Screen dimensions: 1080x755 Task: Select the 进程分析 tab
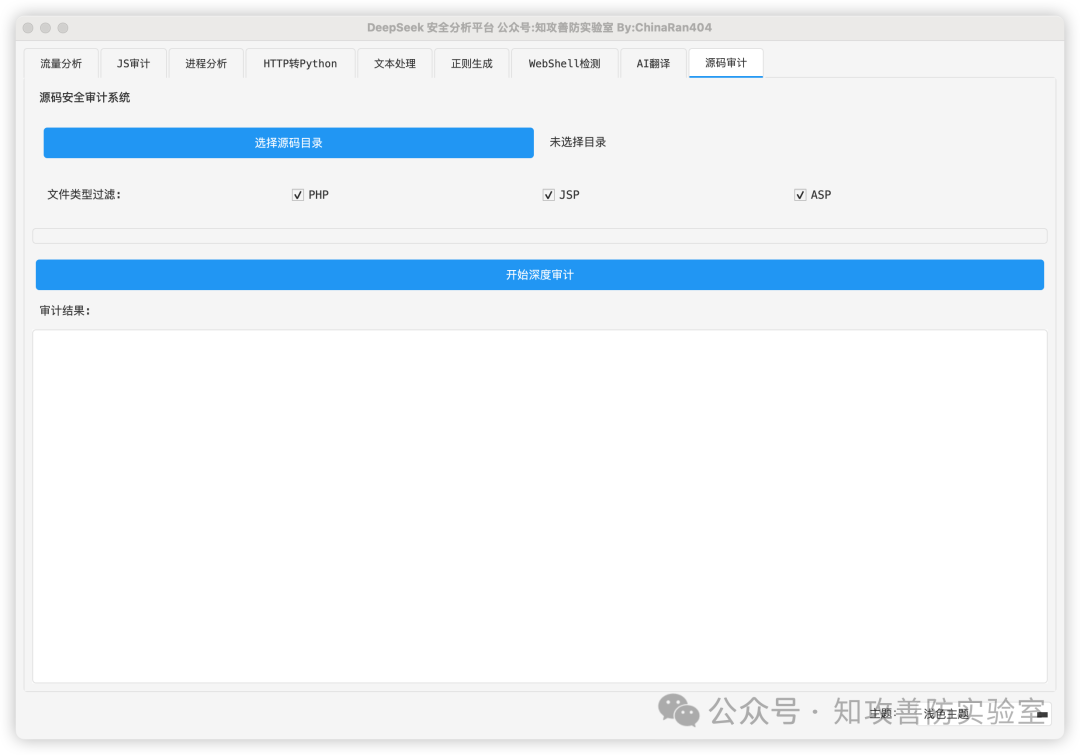205,63
